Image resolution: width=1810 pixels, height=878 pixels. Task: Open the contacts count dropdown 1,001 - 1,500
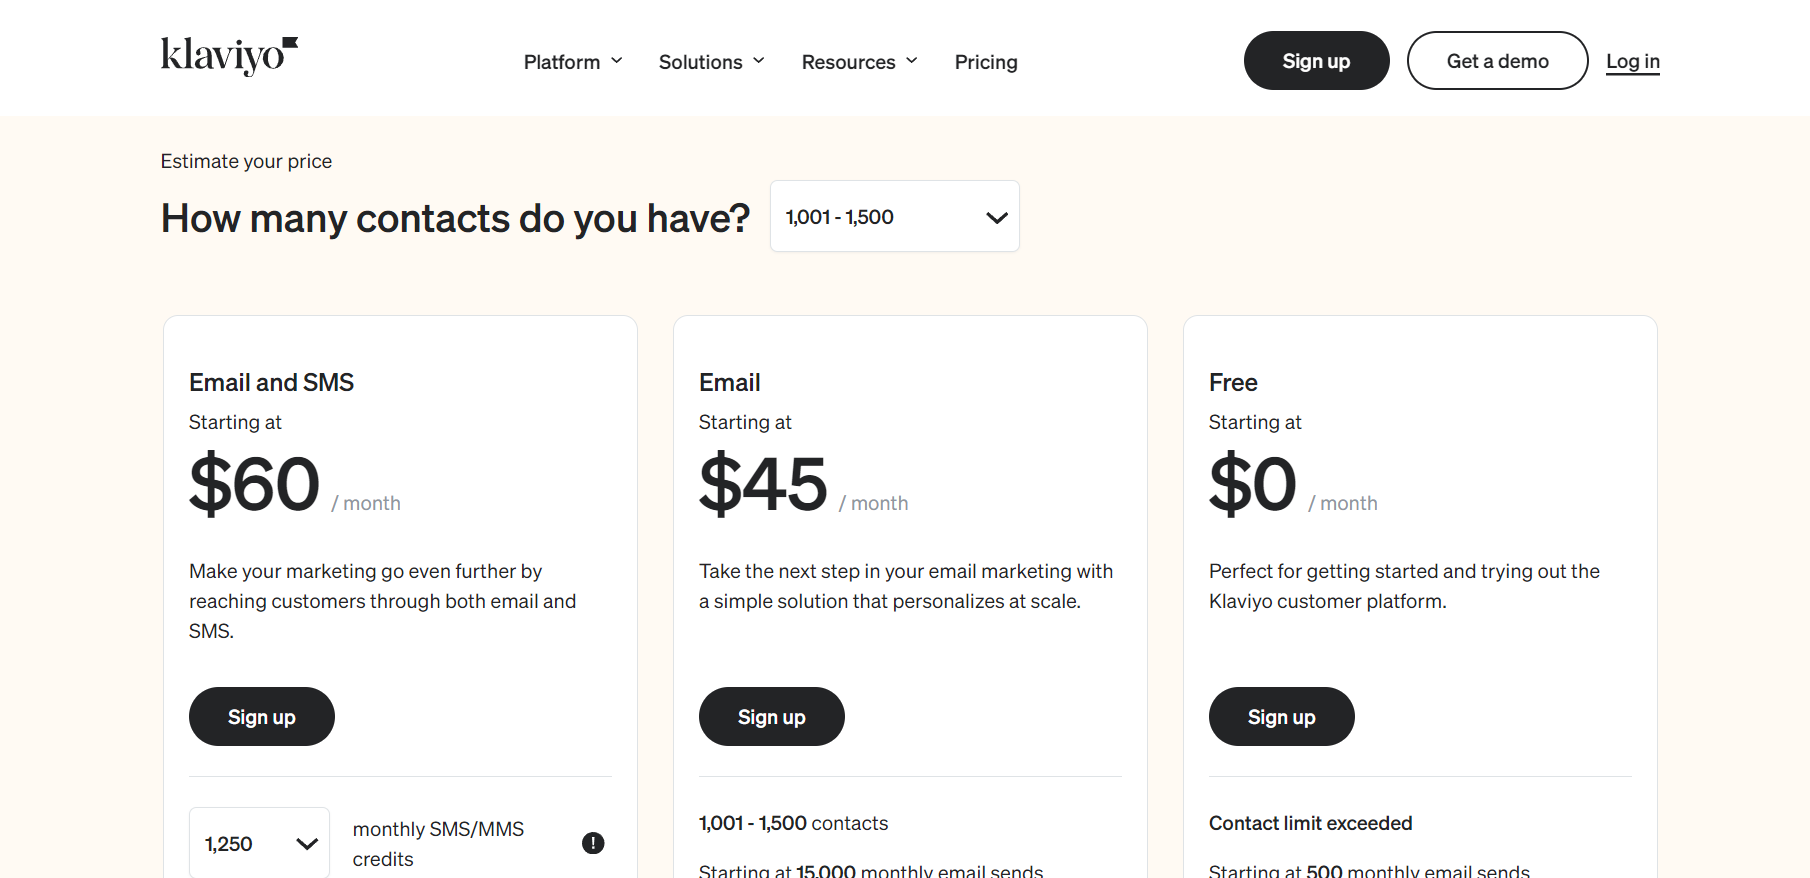click(895, 216)
